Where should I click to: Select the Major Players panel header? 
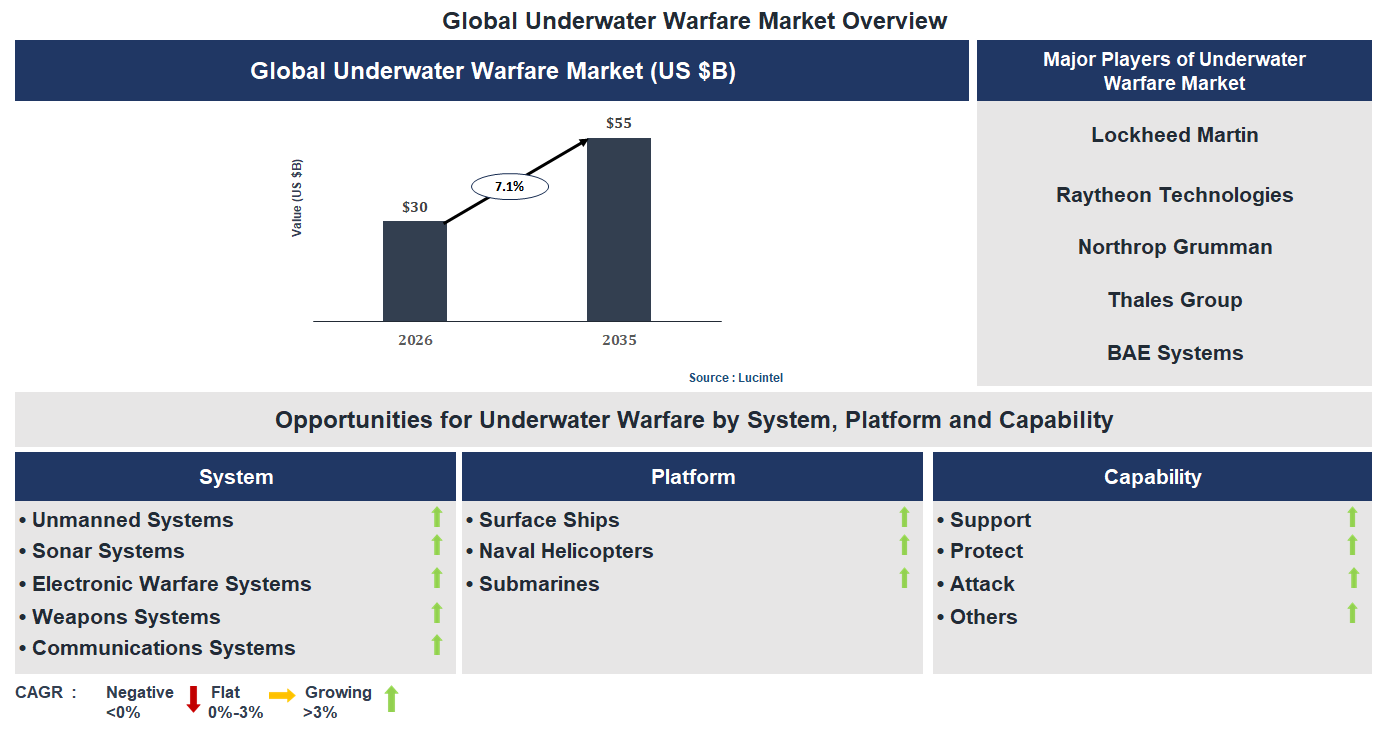(x=1174, y=70)
